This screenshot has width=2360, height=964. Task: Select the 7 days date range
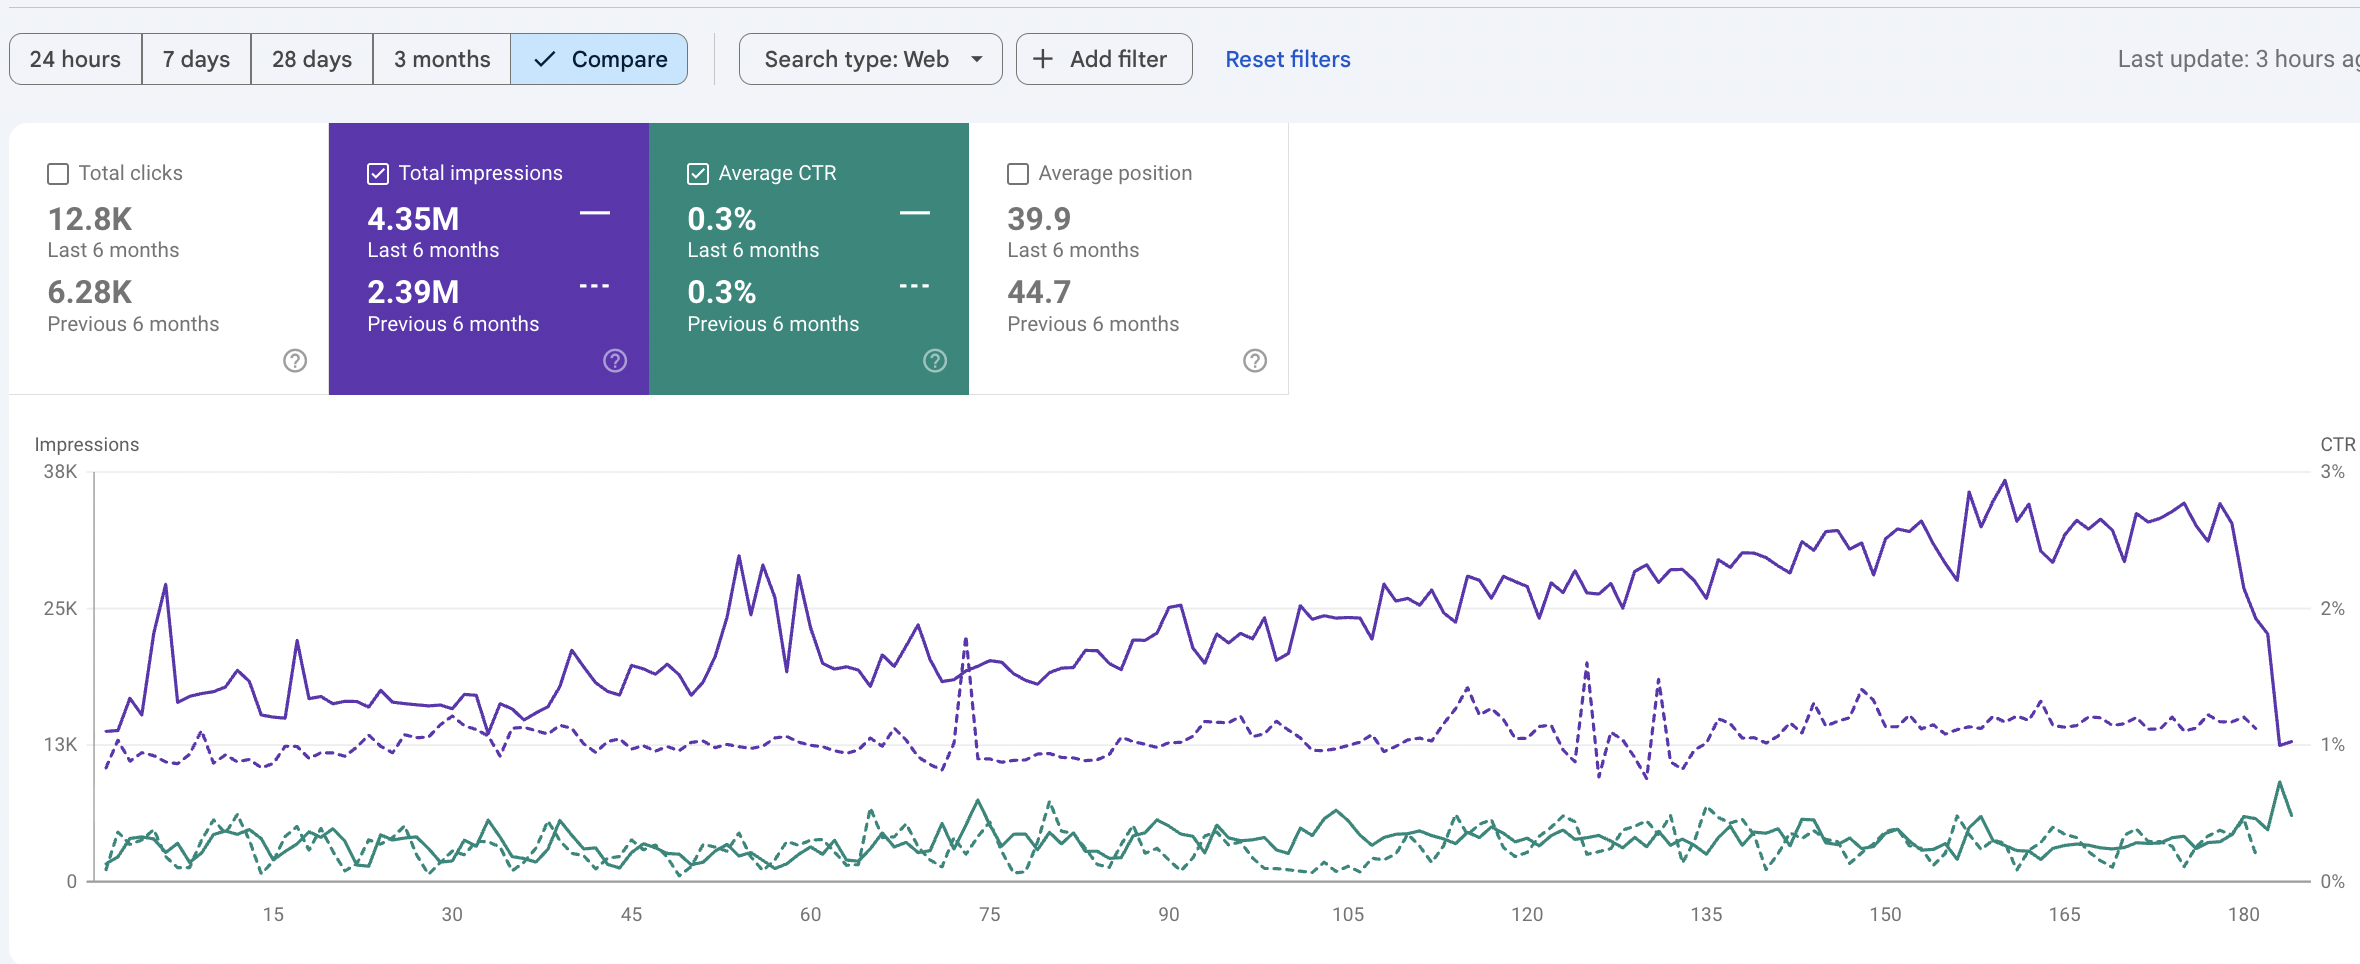coord(196,59)
